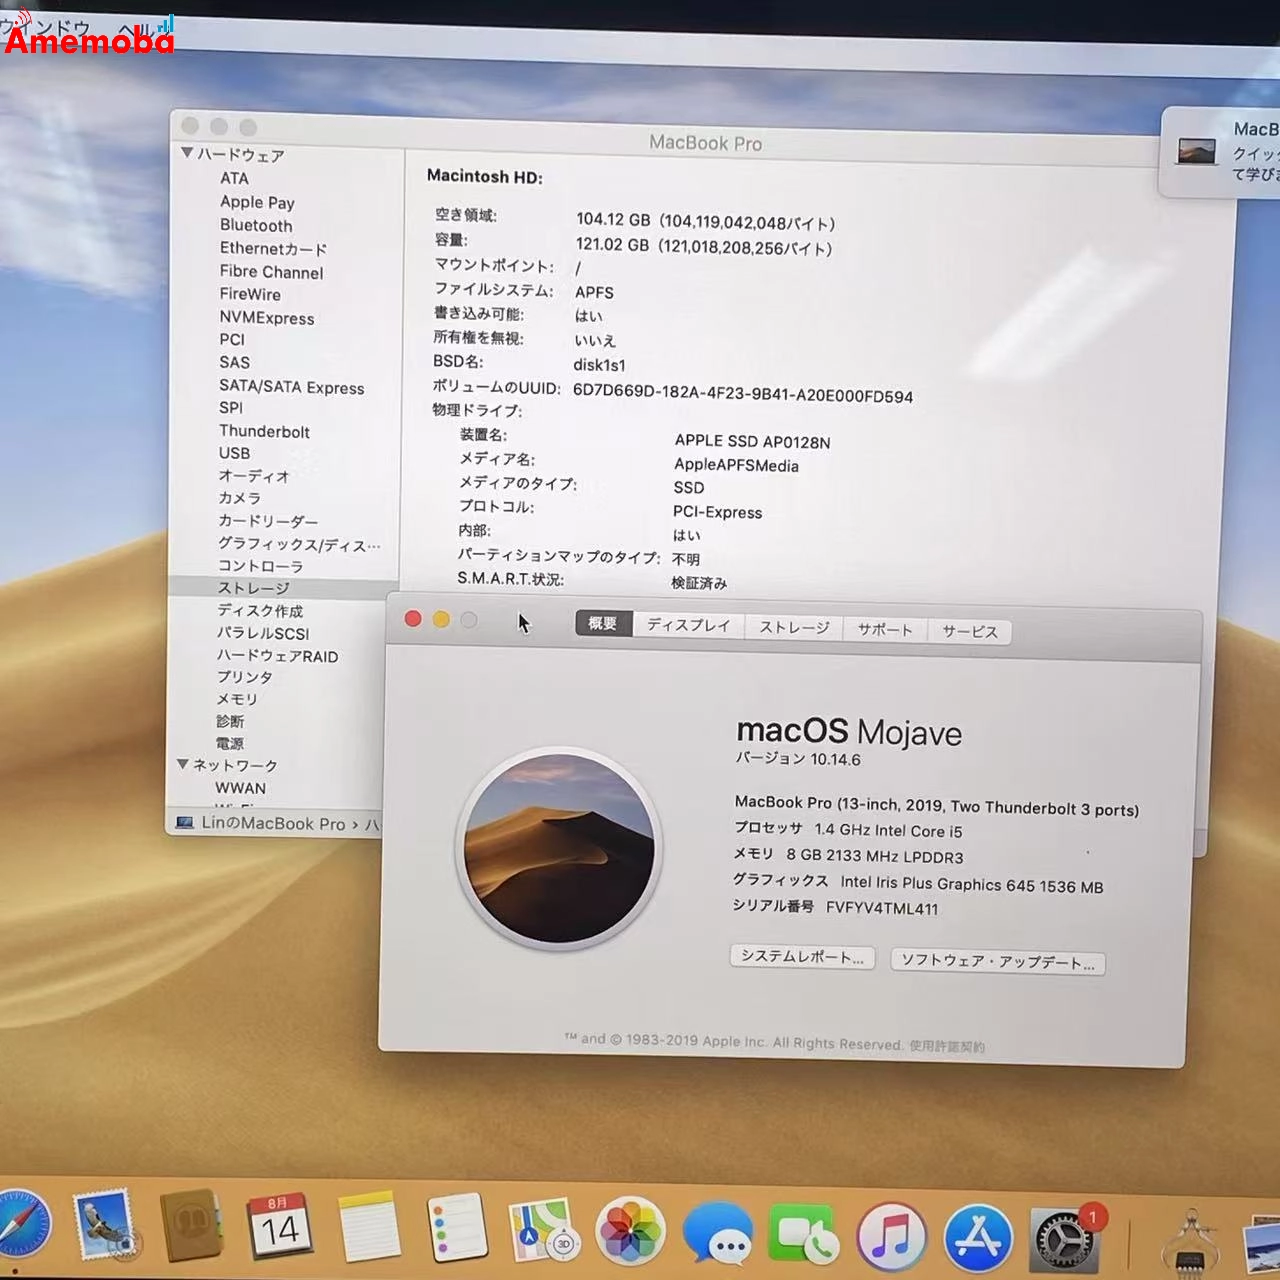Click the システムレポート button

click(x=801, y=958)
